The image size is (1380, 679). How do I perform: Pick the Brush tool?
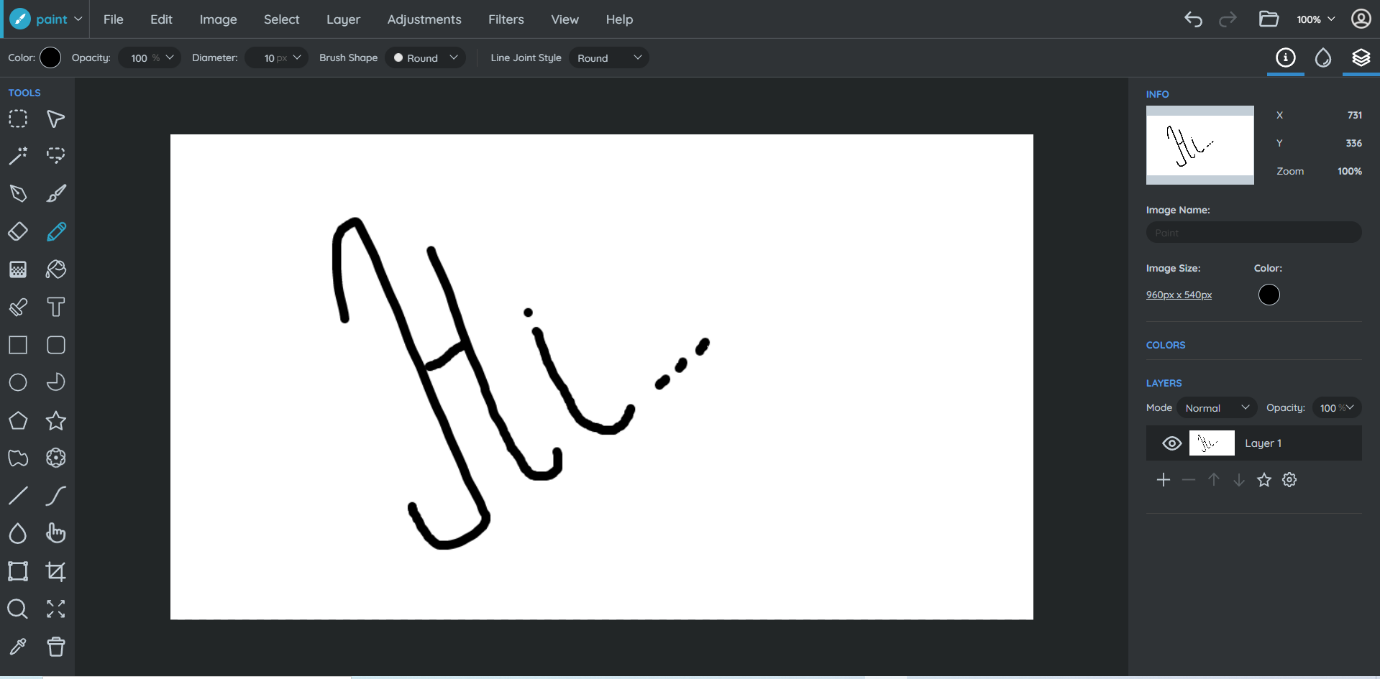(x=56, y=192)
